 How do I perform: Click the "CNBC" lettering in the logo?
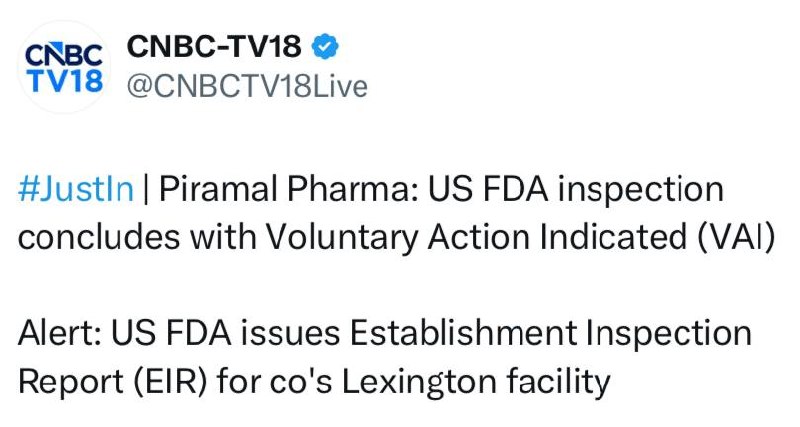tap(63, 53)
